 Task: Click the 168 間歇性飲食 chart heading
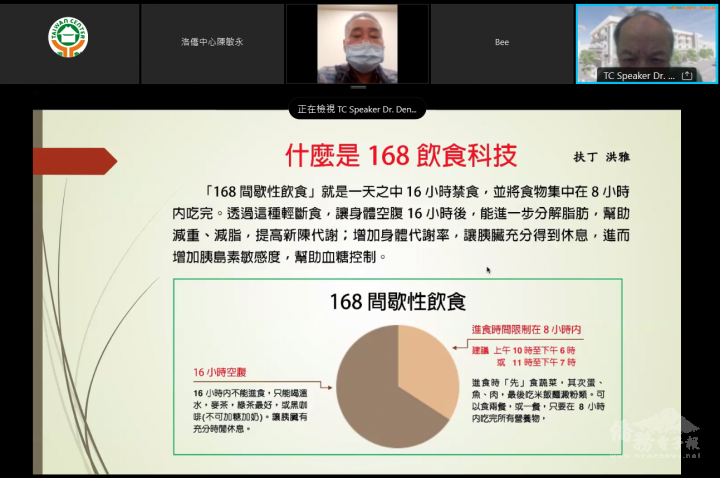pos(398,300)
